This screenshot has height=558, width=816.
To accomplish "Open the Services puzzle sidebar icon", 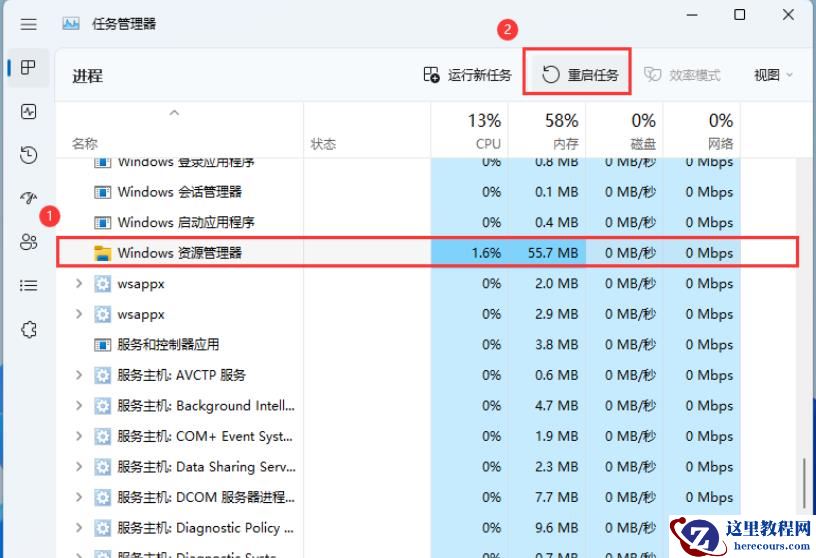I will (x=29, y=329).
